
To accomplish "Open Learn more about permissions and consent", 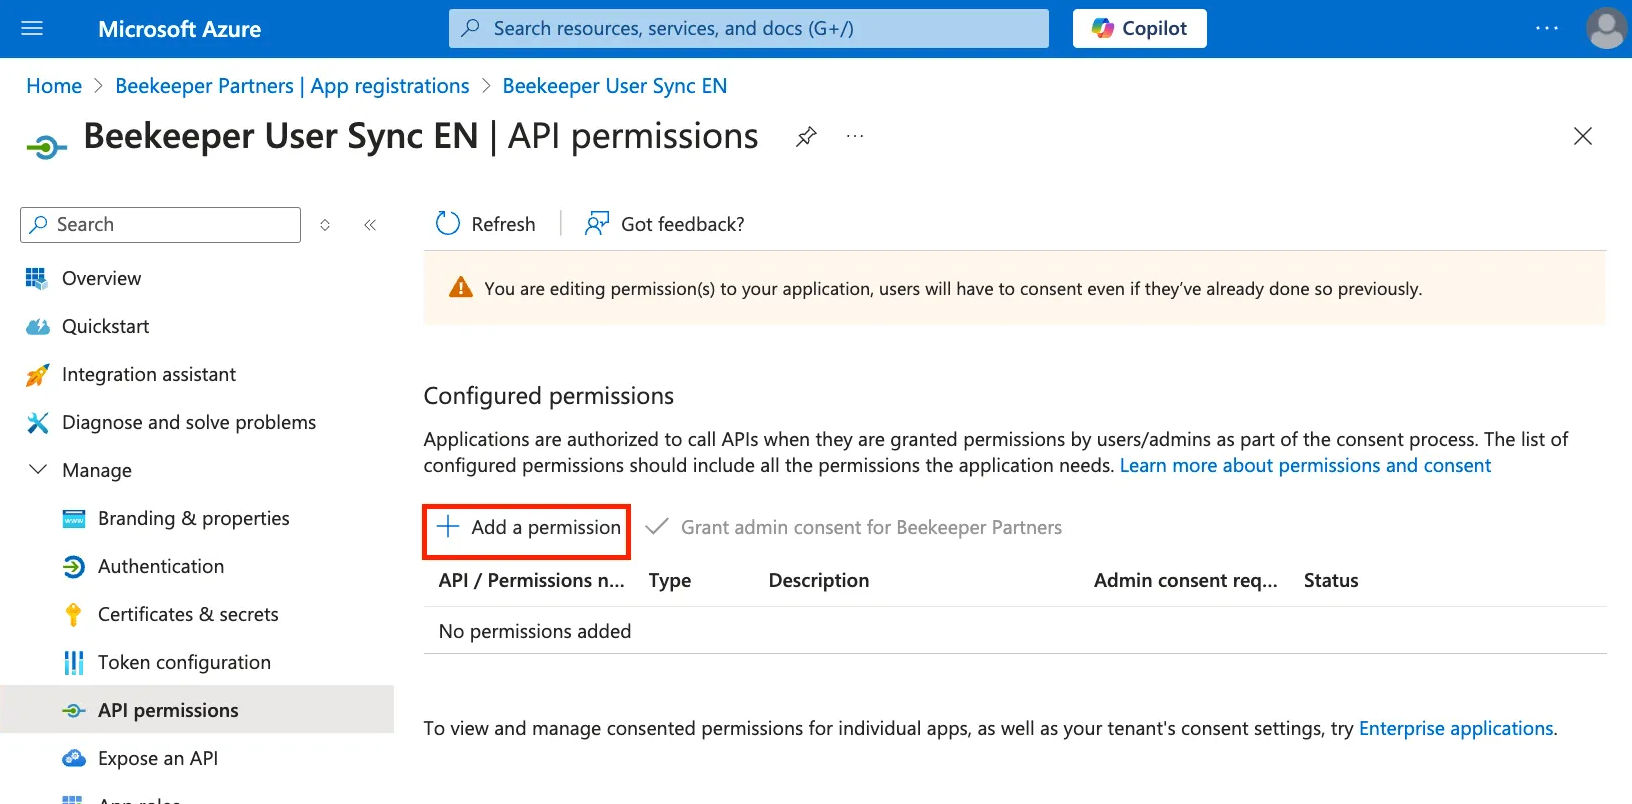I will (1305, 466).
